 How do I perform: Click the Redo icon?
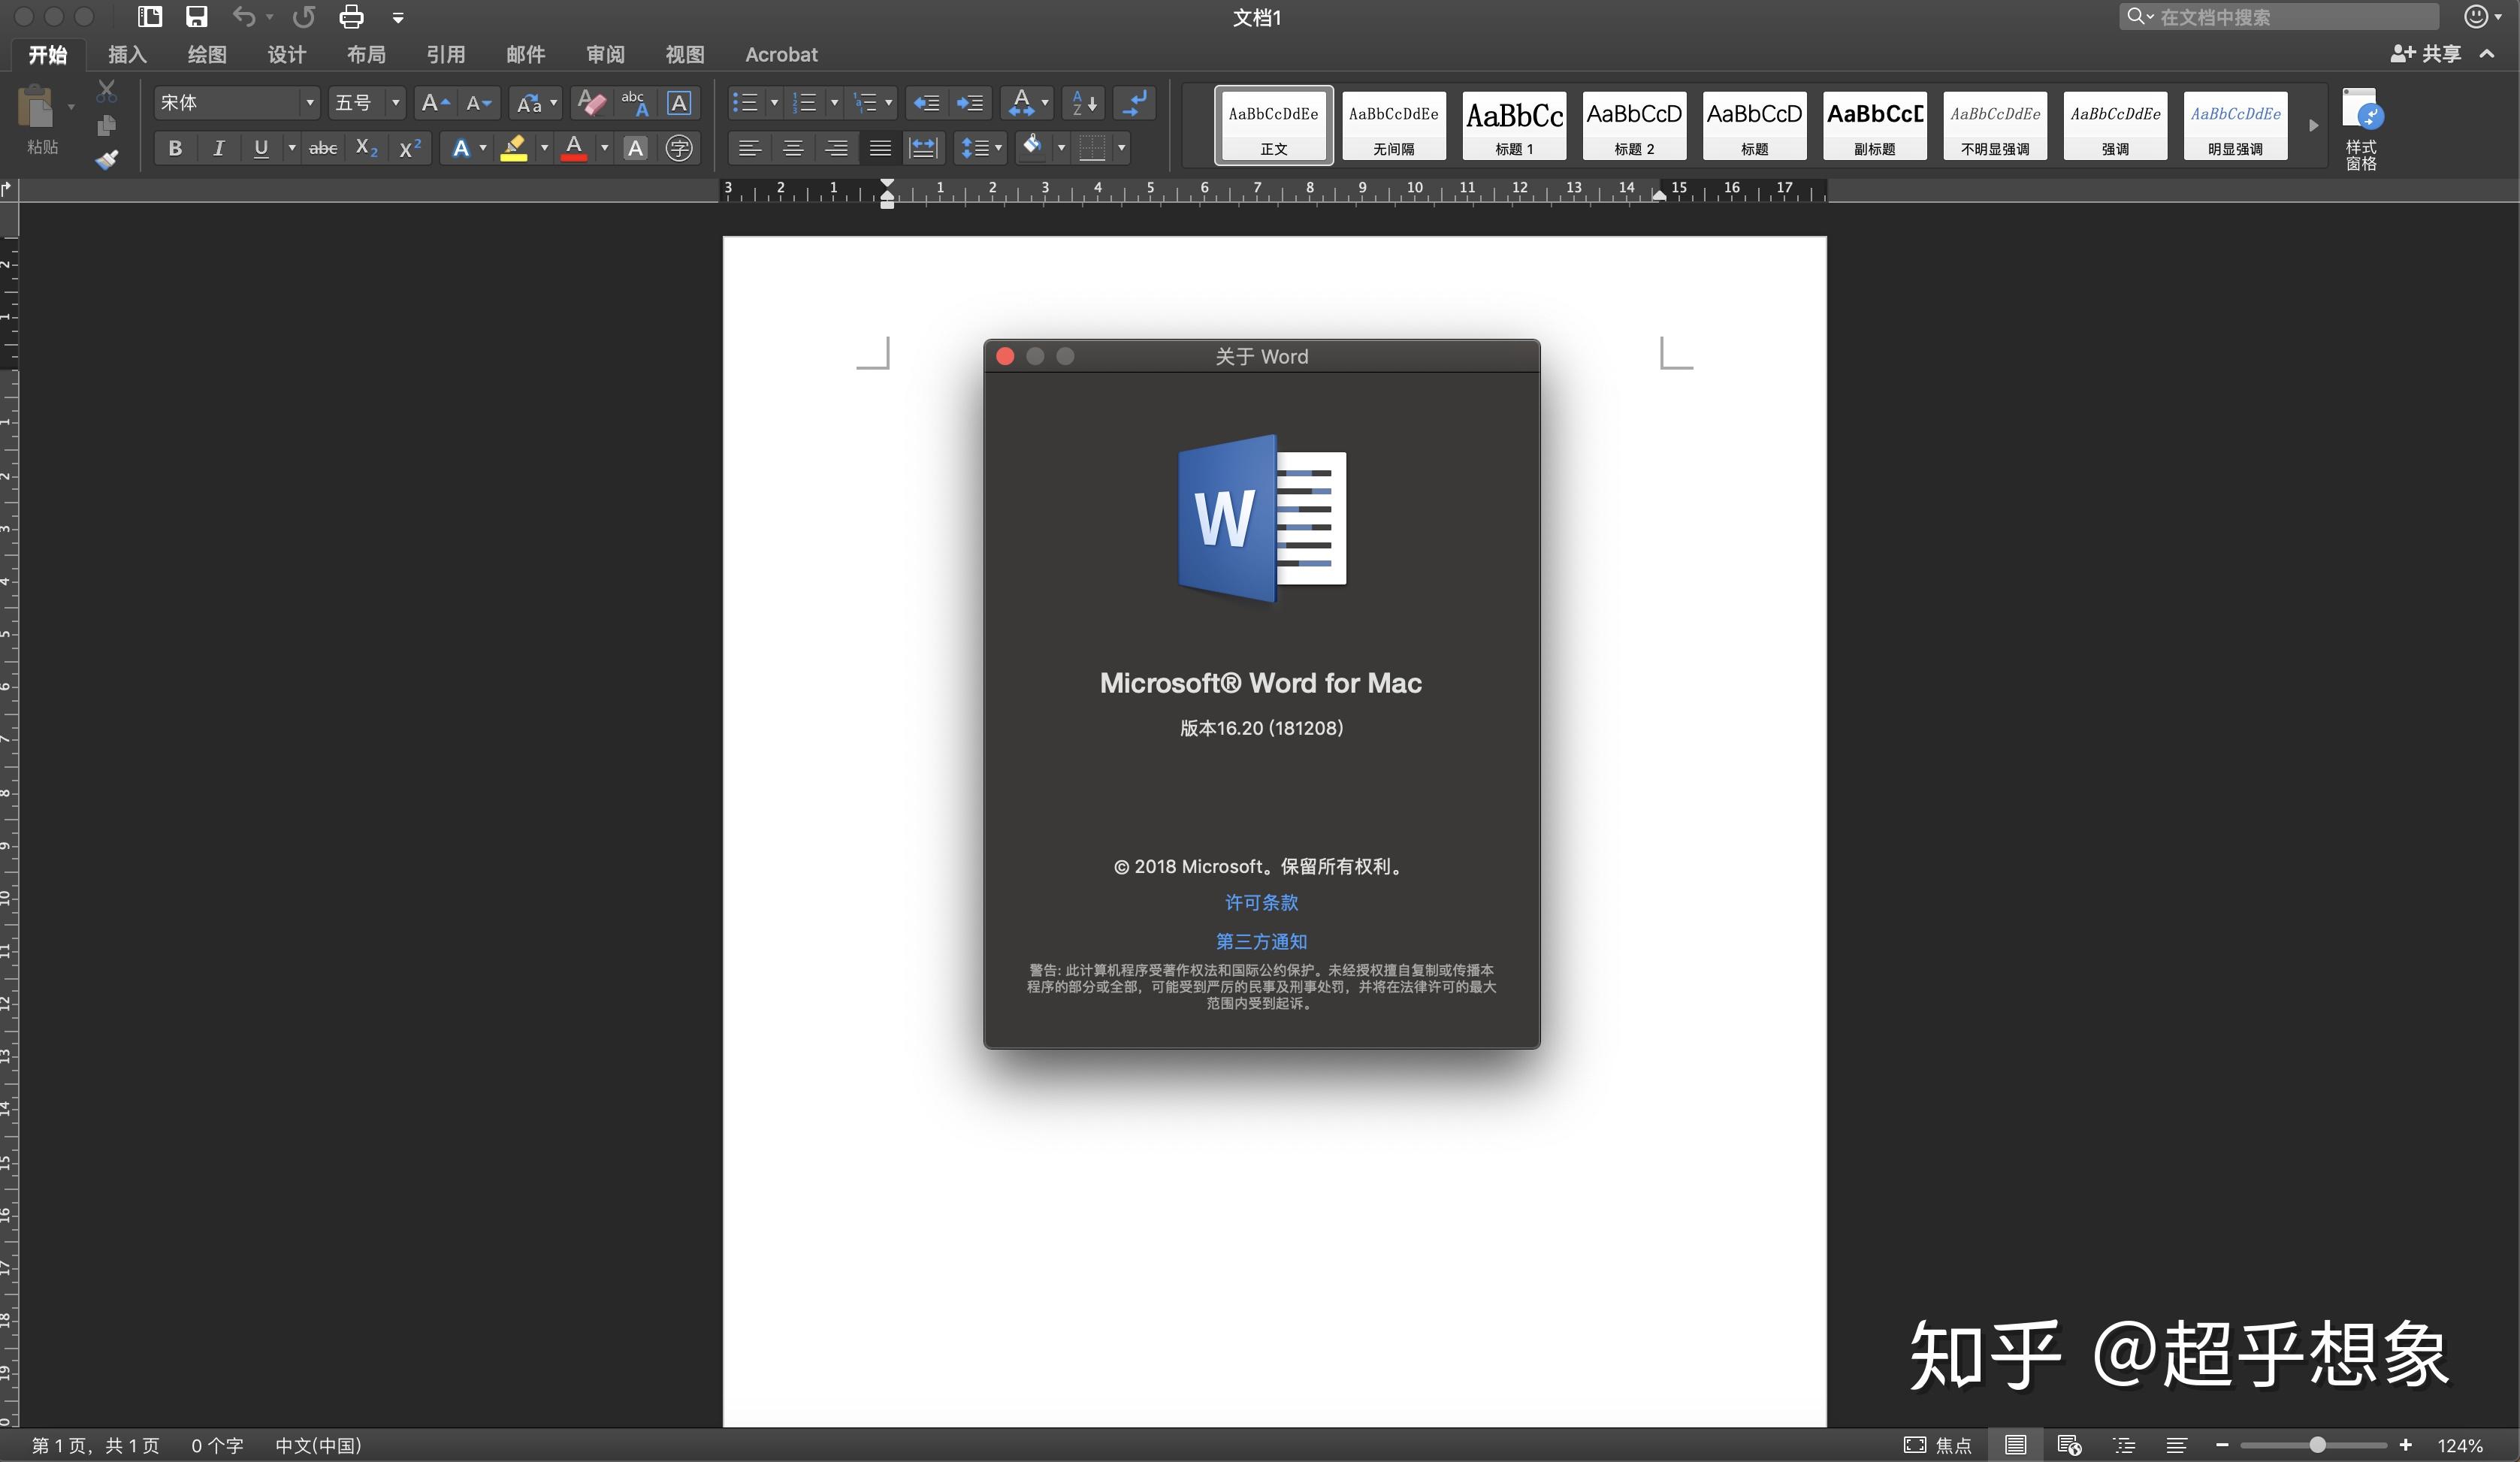point(304,16)
